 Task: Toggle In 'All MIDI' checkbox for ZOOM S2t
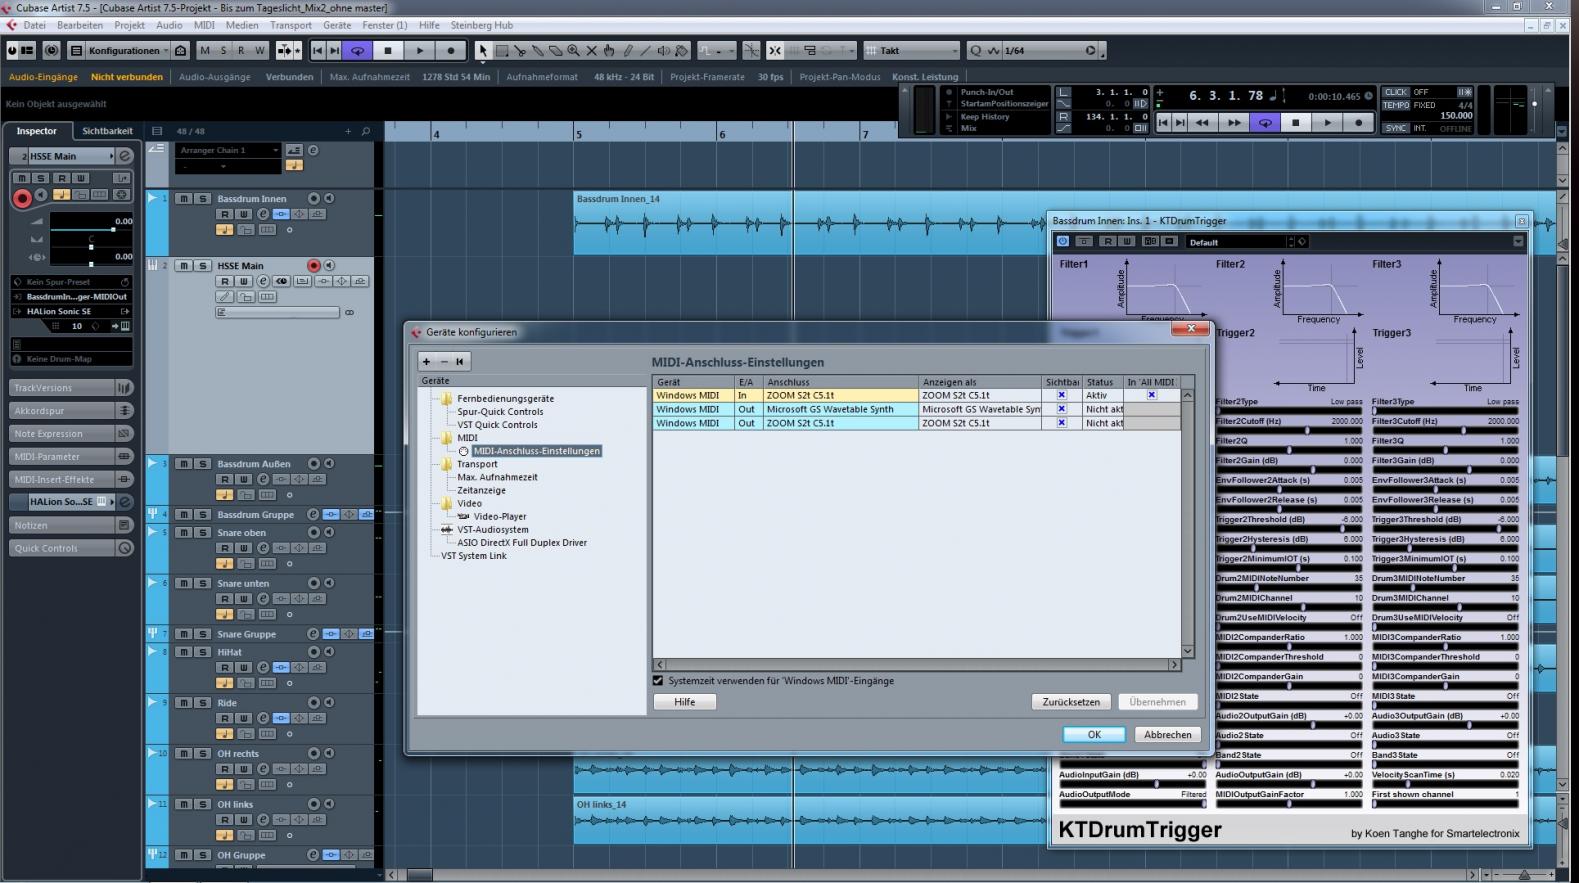point(1152,395)
